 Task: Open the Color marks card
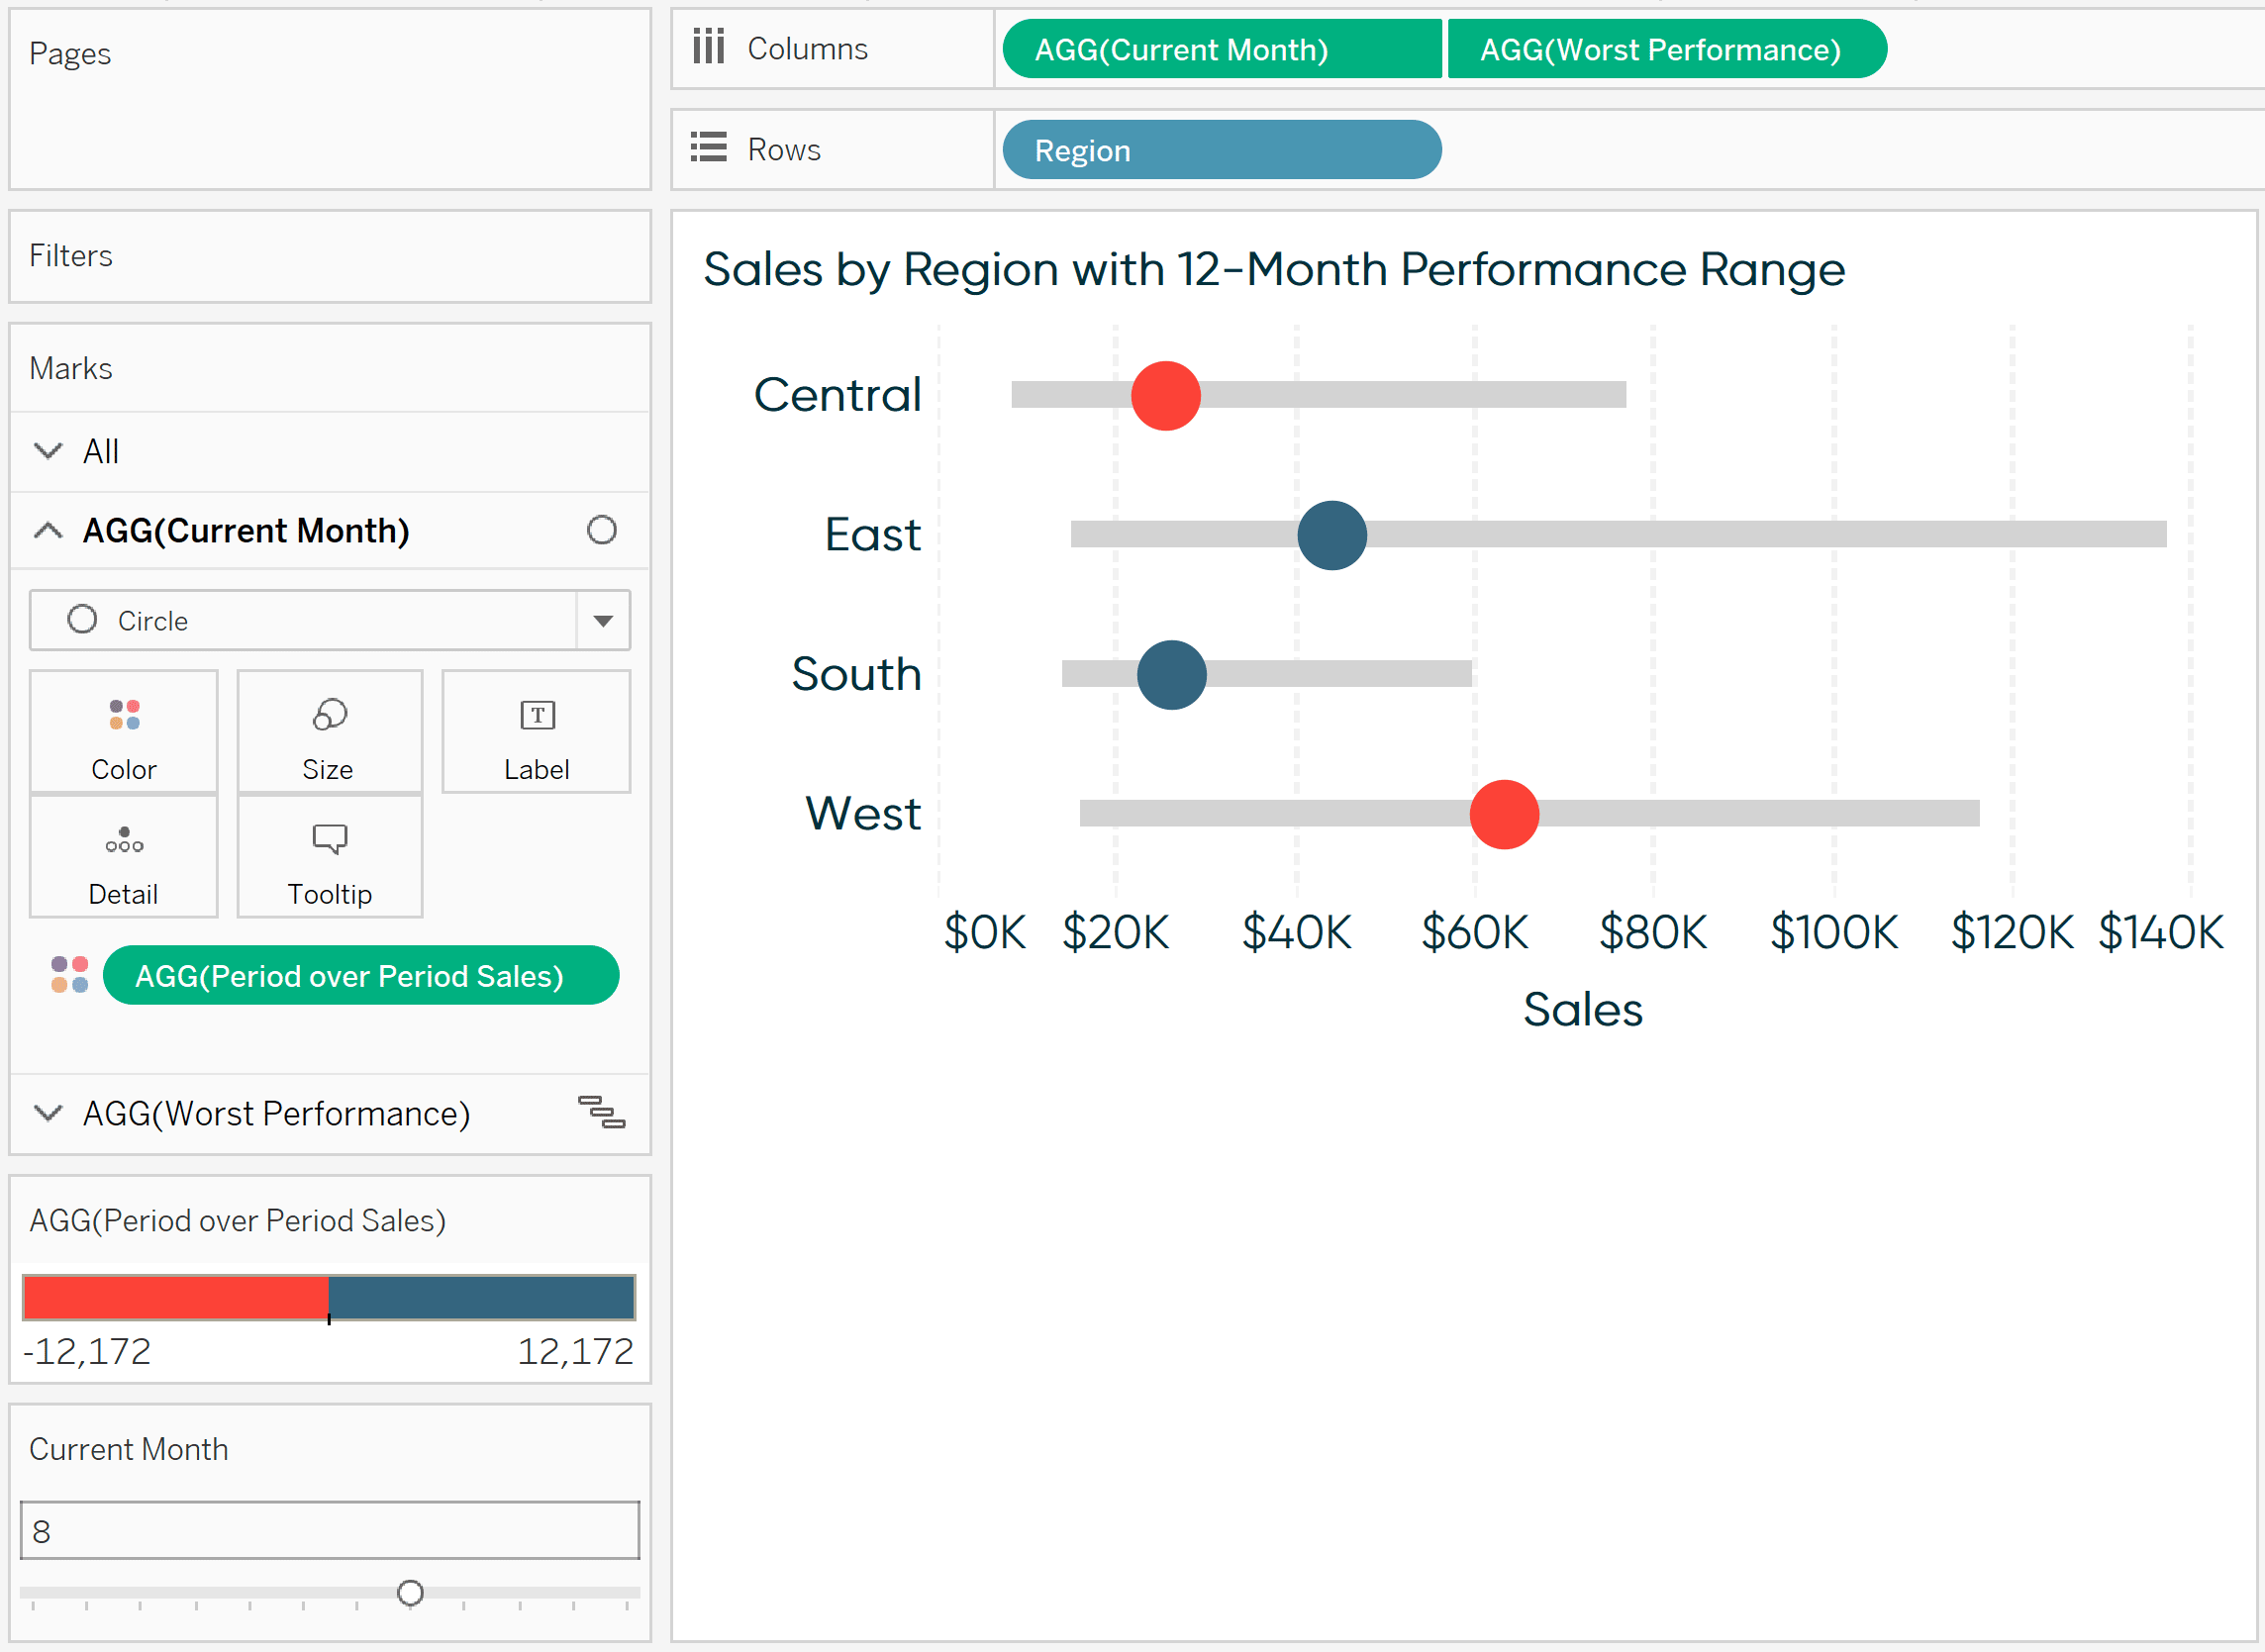coord(124,732)
